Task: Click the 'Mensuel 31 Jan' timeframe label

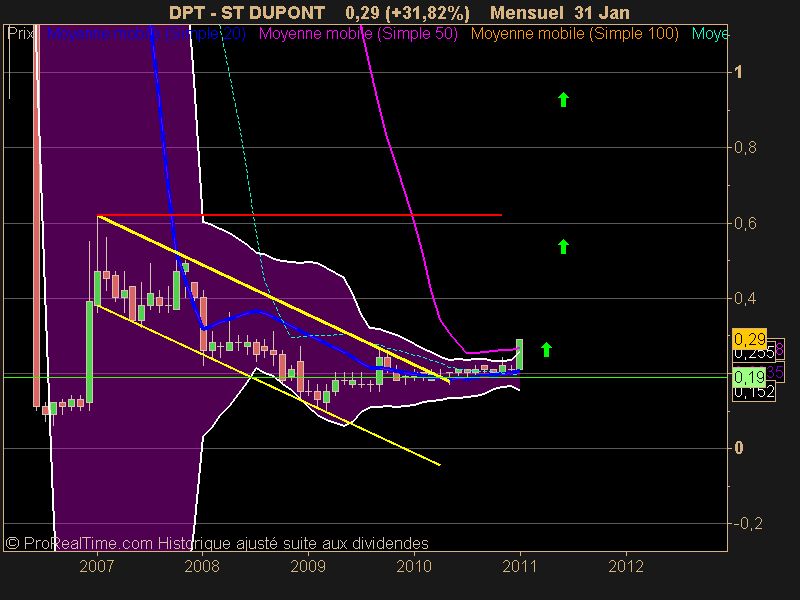Action: pyautogui.click(x=560, y=12)
